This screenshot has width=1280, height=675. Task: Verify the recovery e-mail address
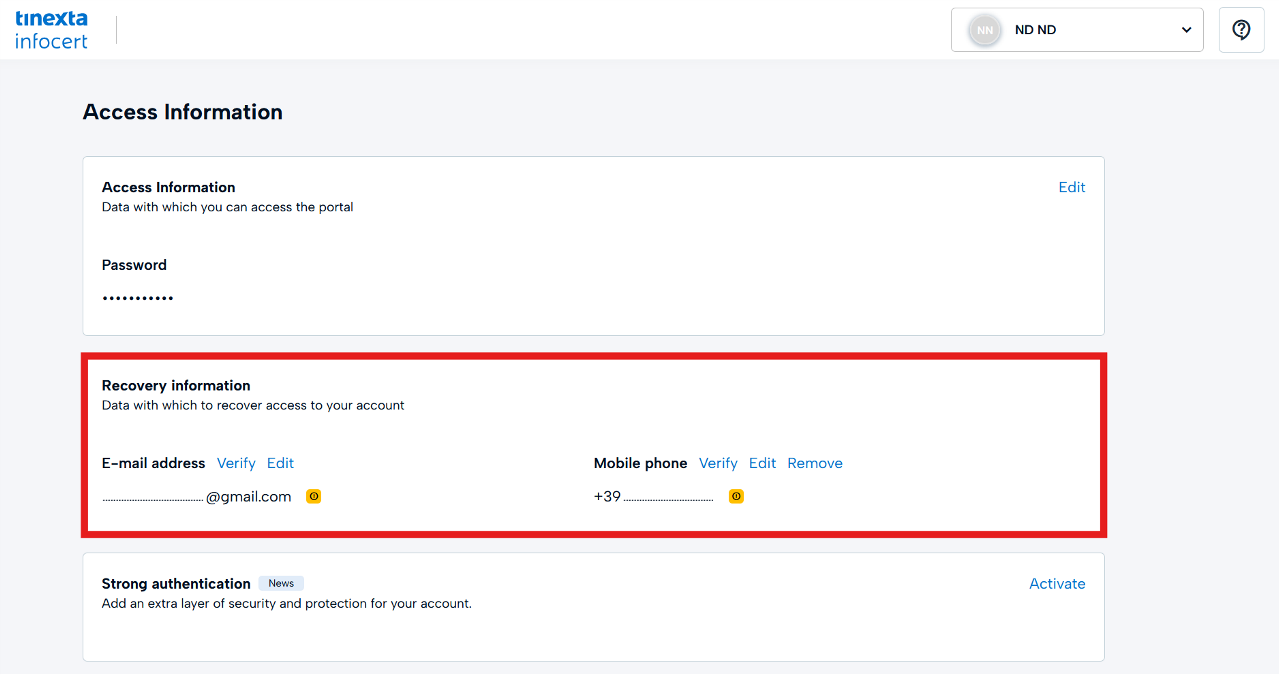coord(236,463)
